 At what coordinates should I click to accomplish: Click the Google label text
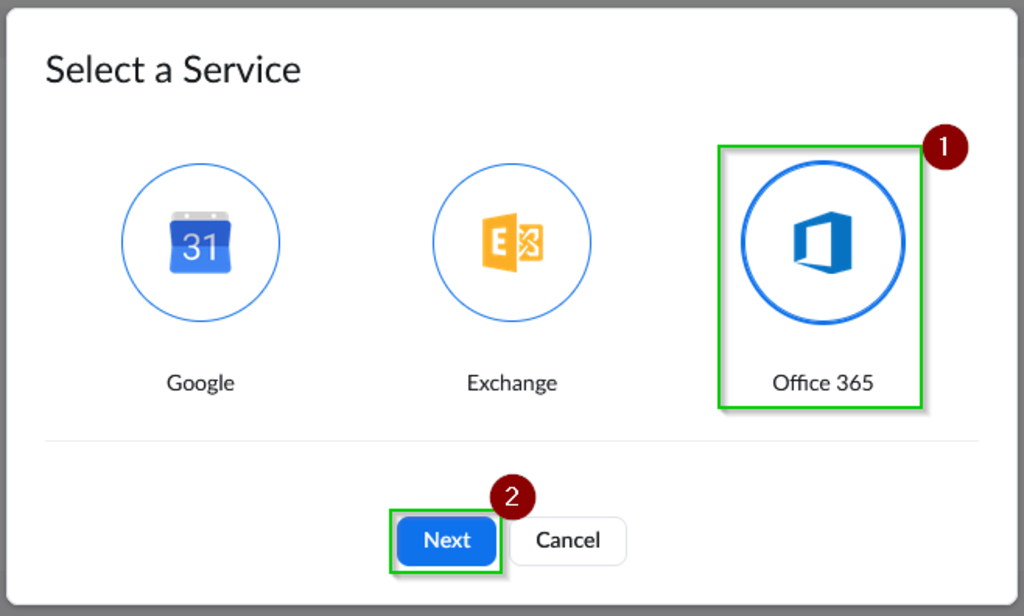pyautogui.click(x=200, y=382)
